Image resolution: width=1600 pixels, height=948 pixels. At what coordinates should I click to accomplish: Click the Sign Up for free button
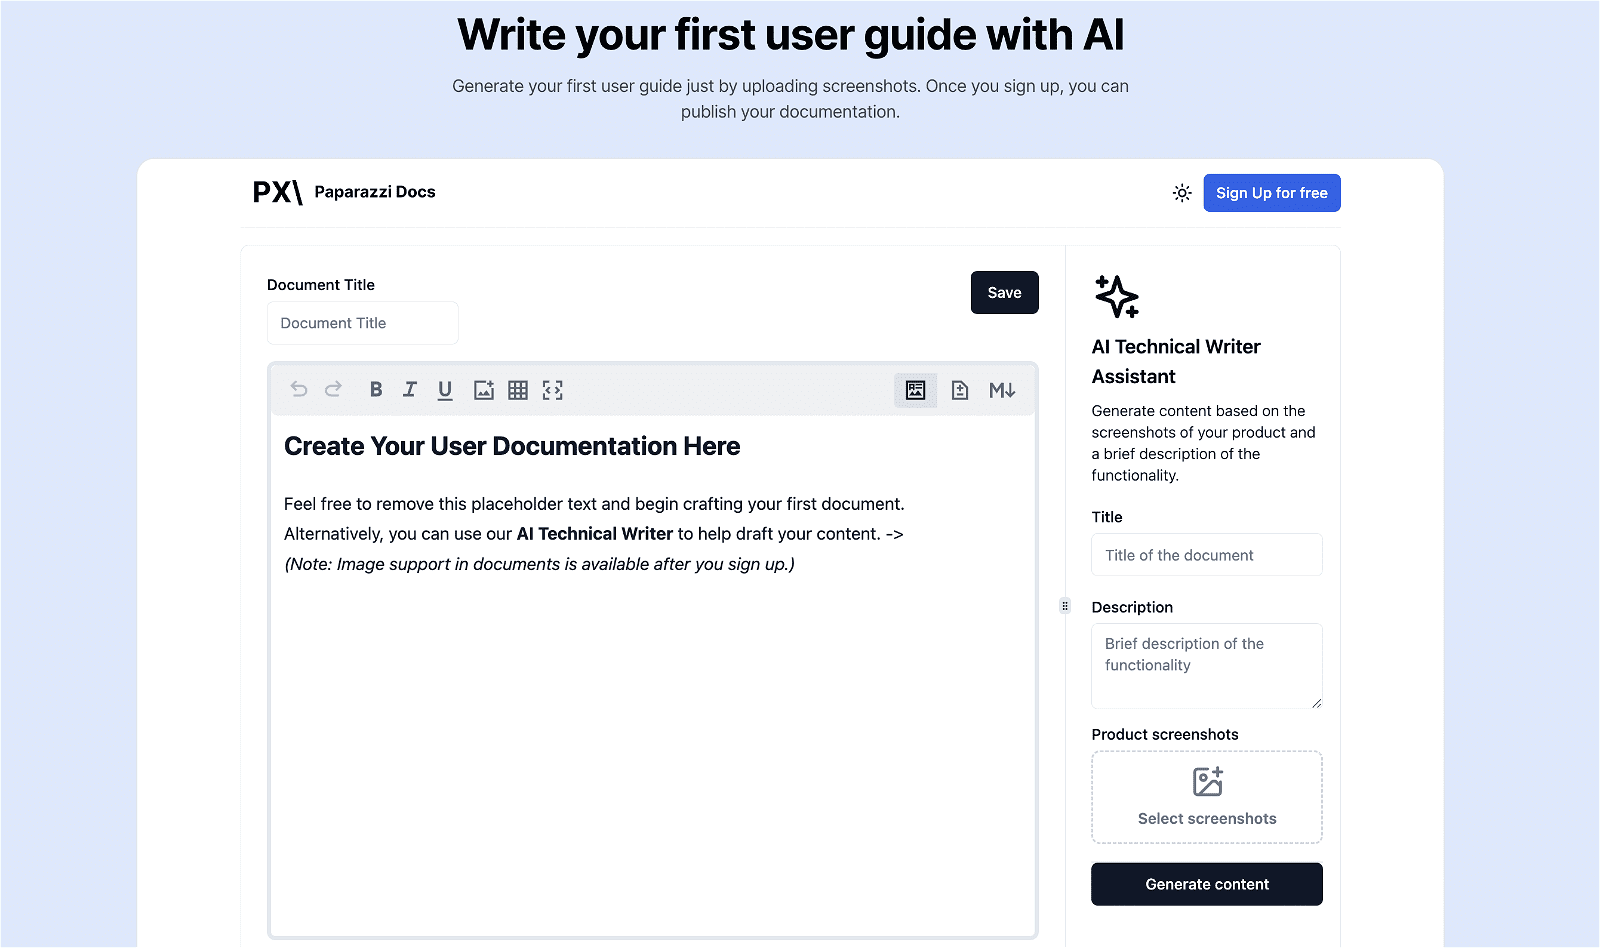1271,193
